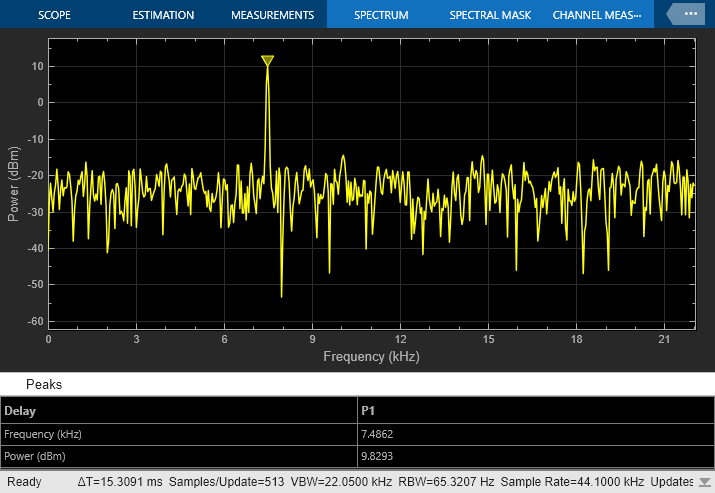Viewport: 715px width, 493px height.
Task: Click the ΔT=15.3091 ms status entry
Action: tap(120, 482)
